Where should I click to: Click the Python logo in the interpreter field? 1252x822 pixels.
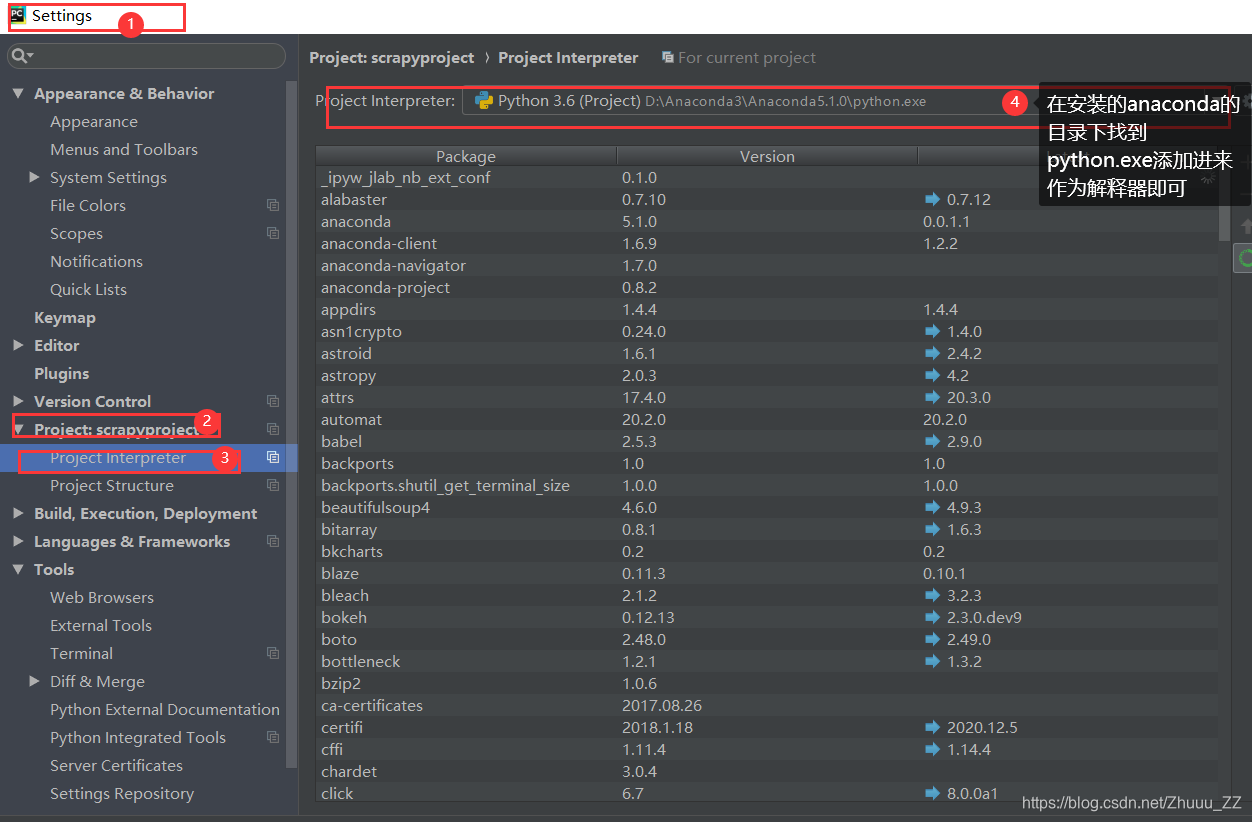coord(484,101)
